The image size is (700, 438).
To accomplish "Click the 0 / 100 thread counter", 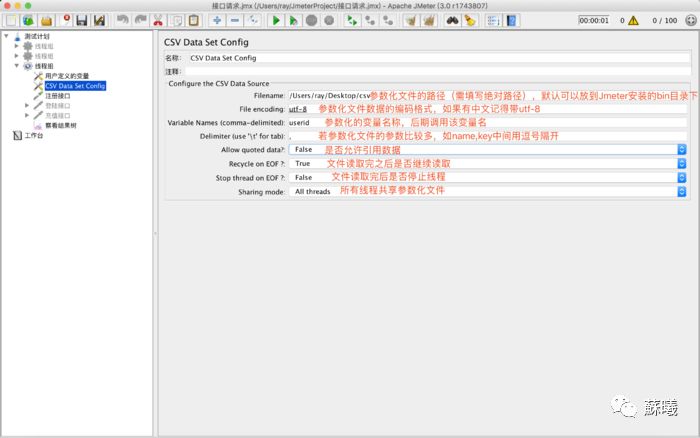I will pyautogui.click(x=664, y=21).
